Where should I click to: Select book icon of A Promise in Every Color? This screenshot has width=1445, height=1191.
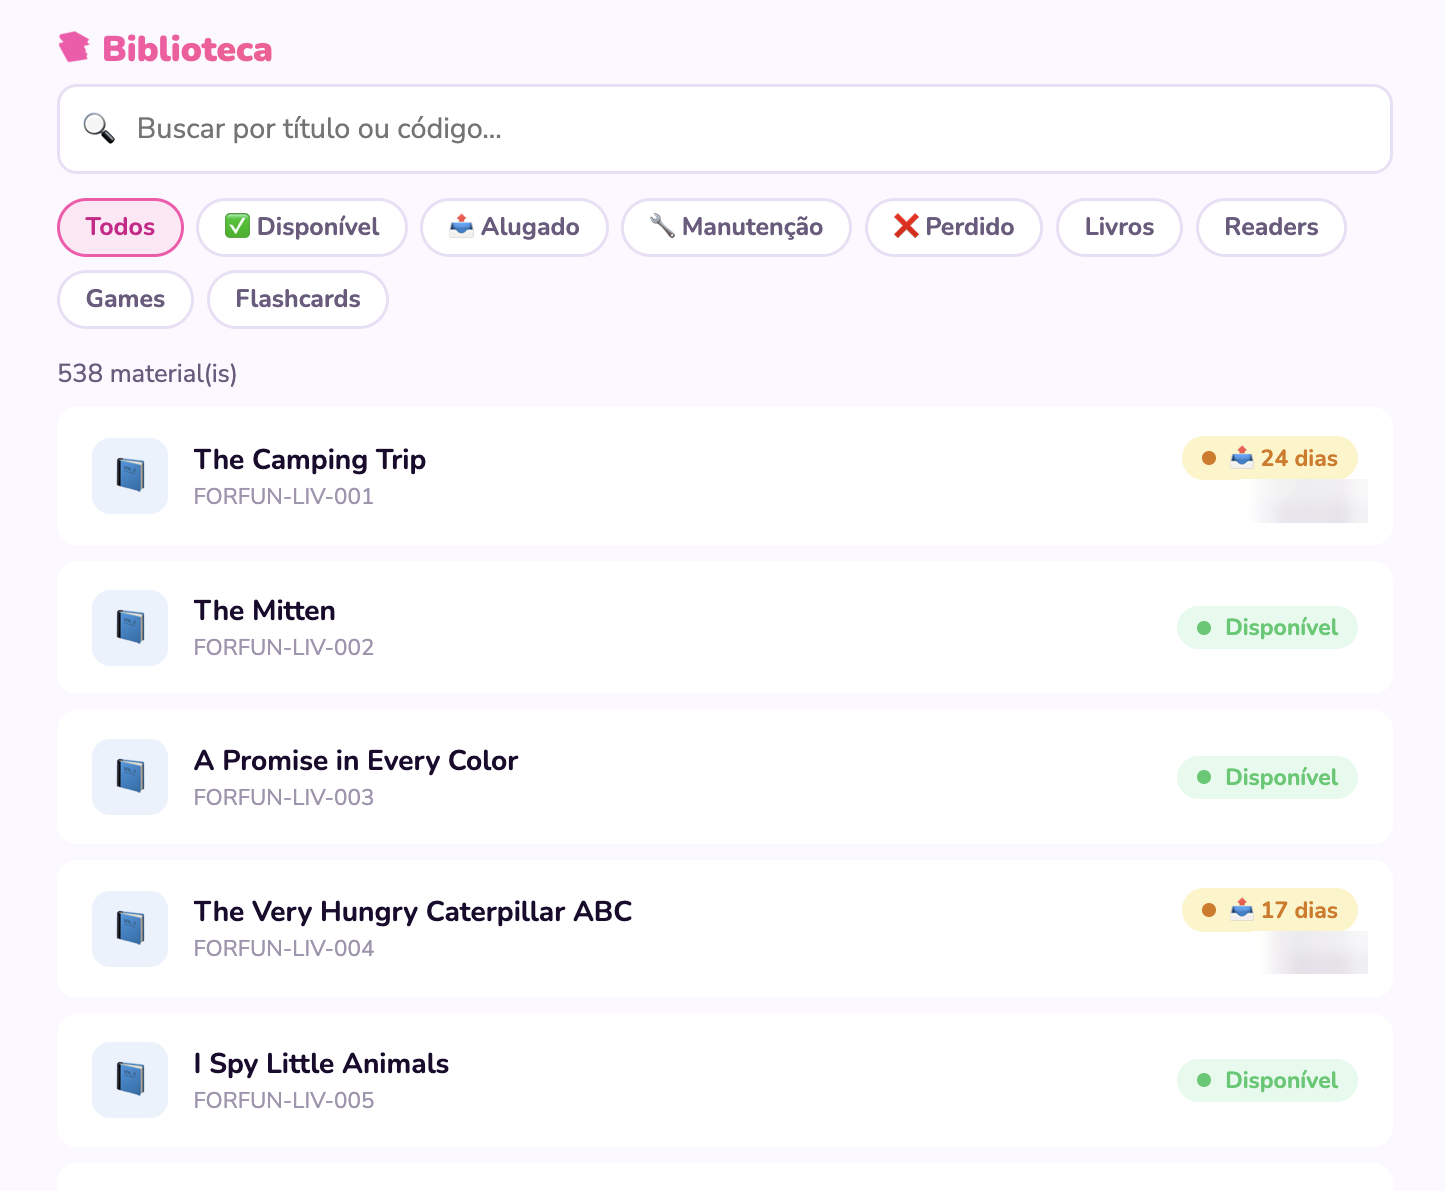tap(130, 777)
